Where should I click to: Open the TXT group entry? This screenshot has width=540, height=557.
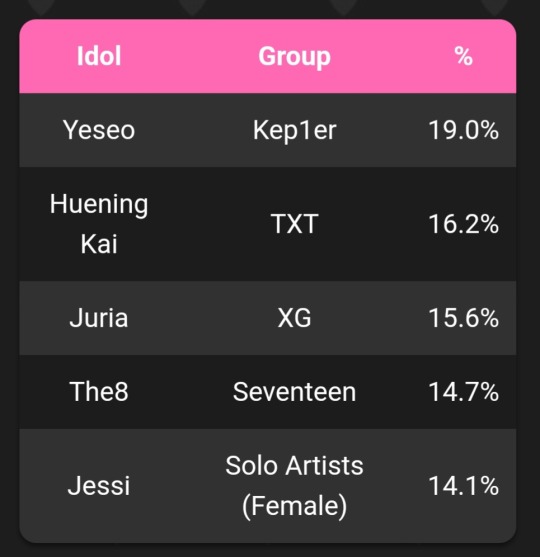(295, 224)
